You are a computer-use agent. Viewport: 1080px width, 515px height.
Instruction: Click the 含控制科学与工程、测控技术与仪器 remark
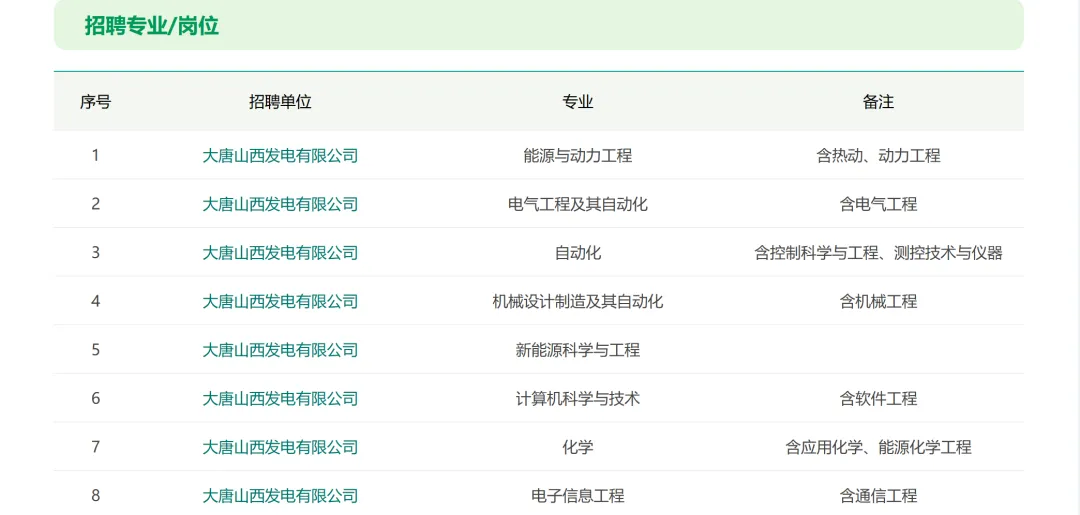[x=878, y=253]
